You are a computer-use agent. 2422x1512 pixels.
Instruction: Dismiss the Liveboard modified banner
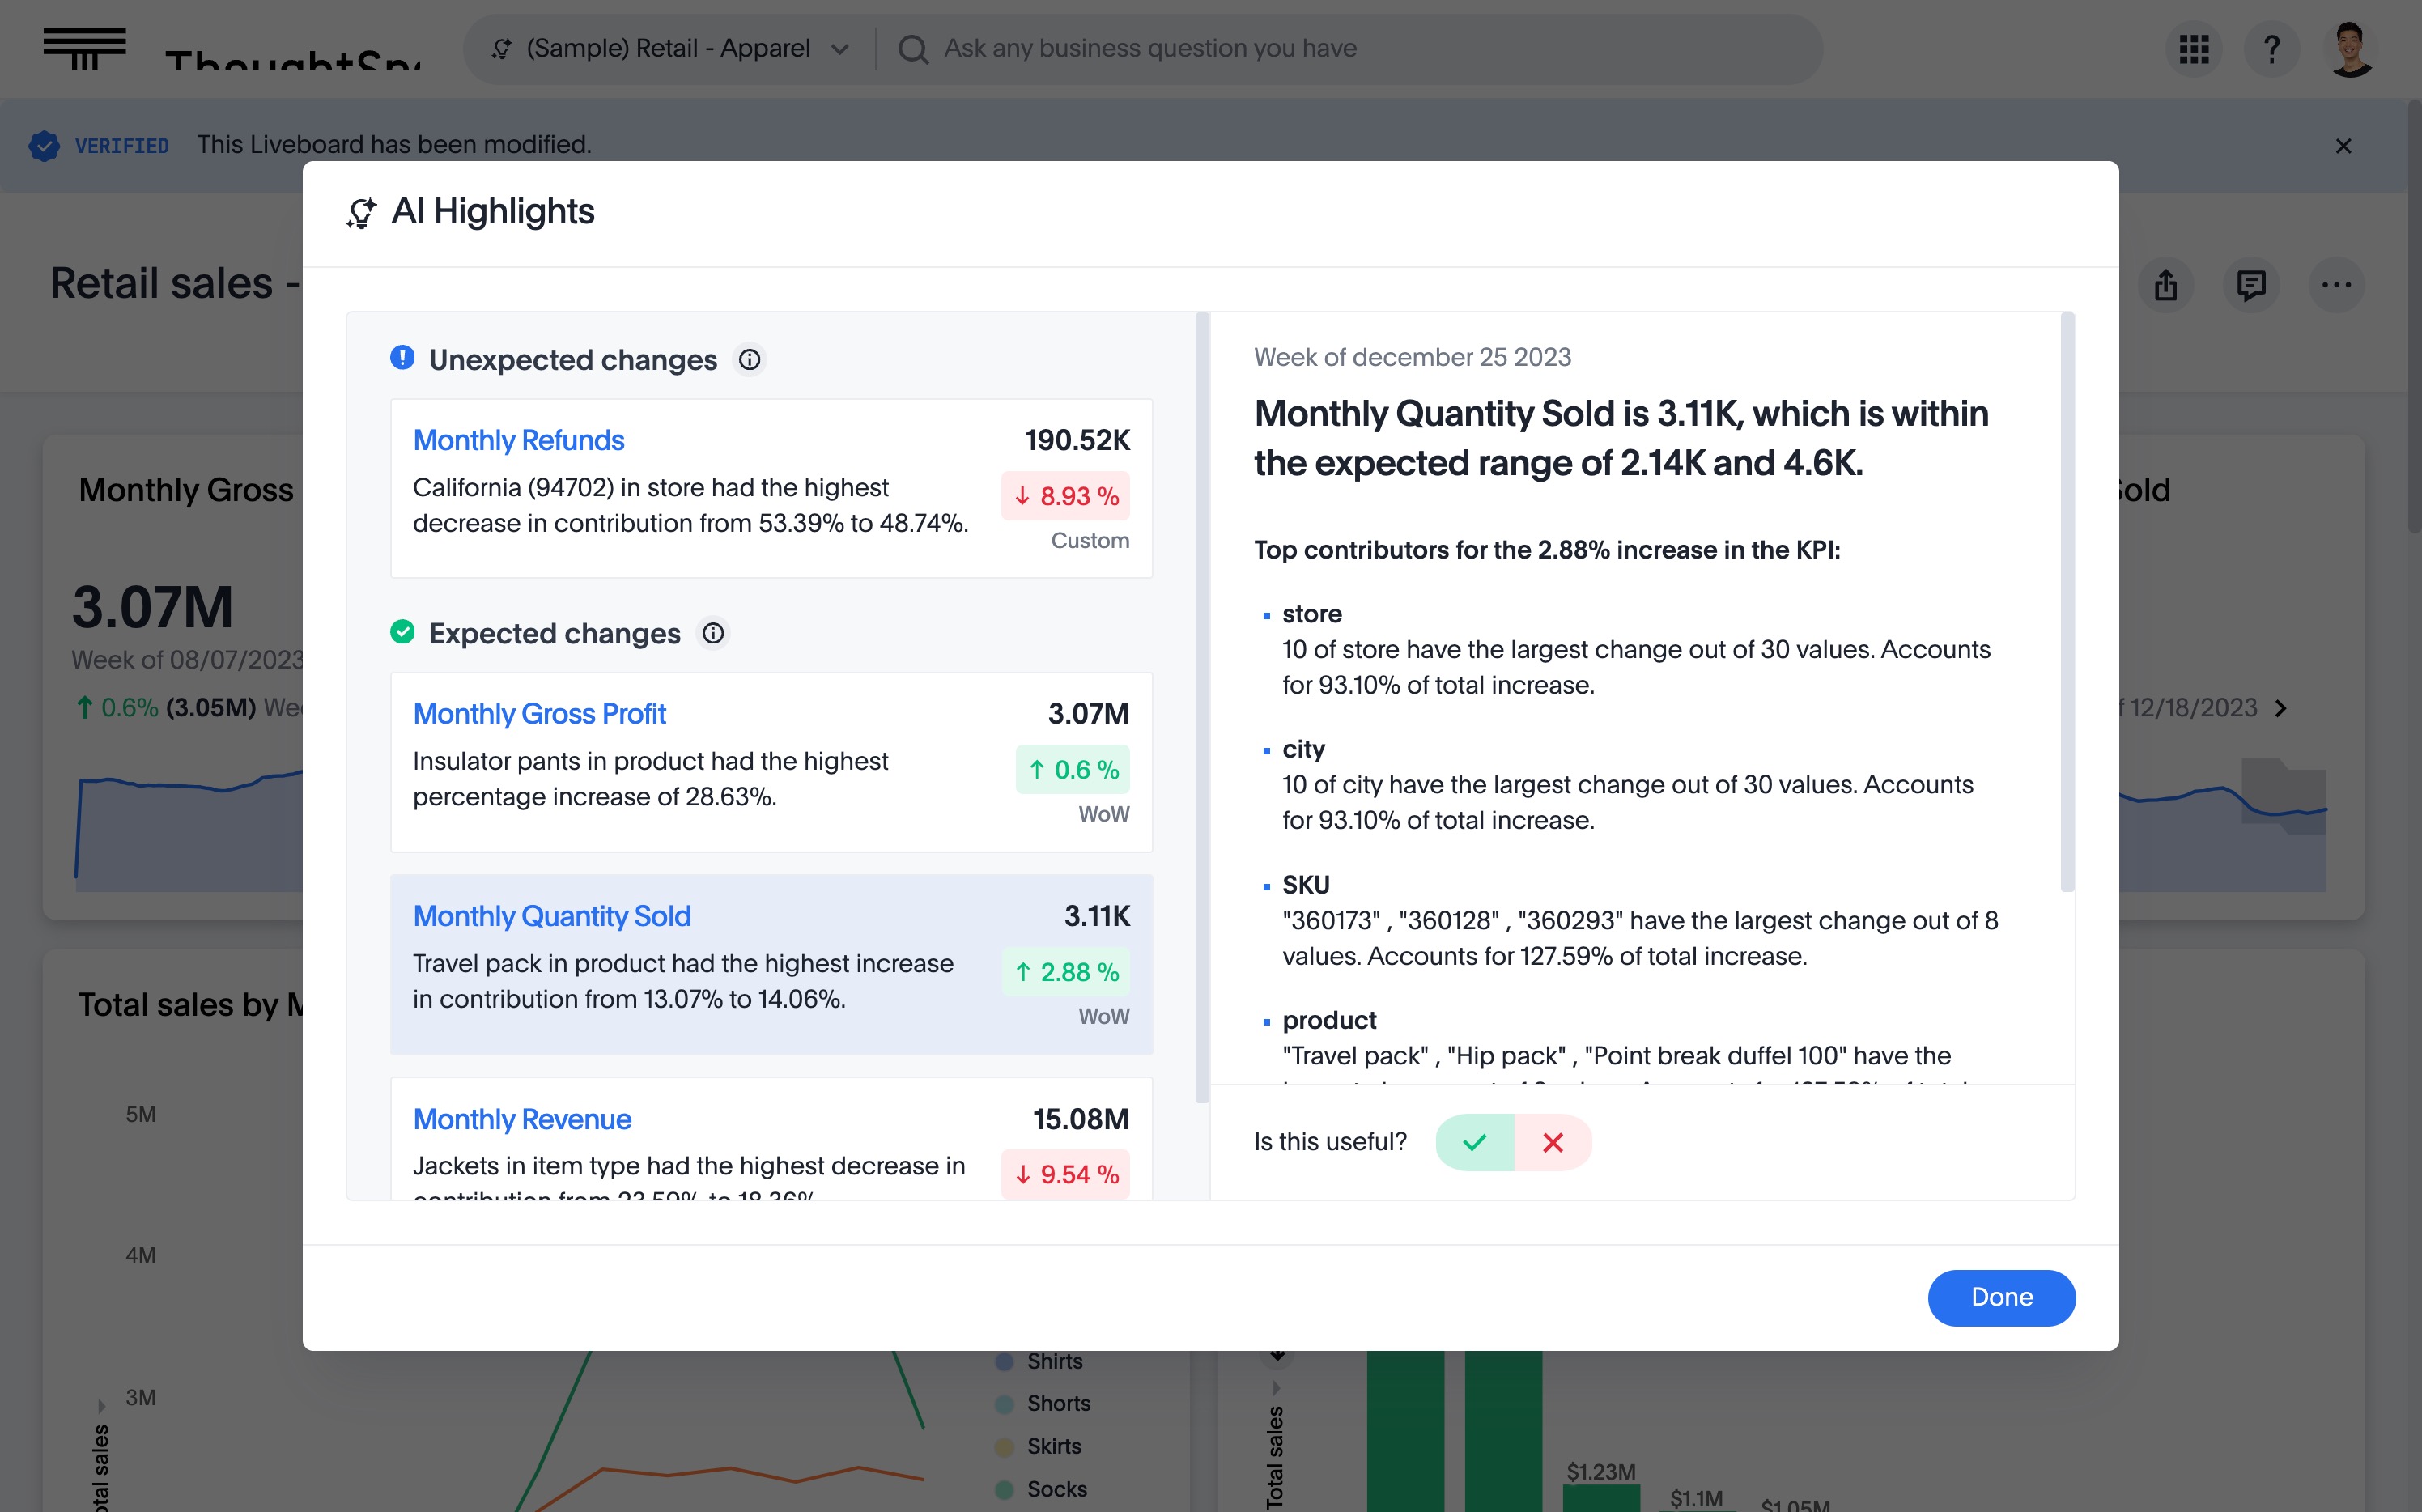pos(2343,146)
